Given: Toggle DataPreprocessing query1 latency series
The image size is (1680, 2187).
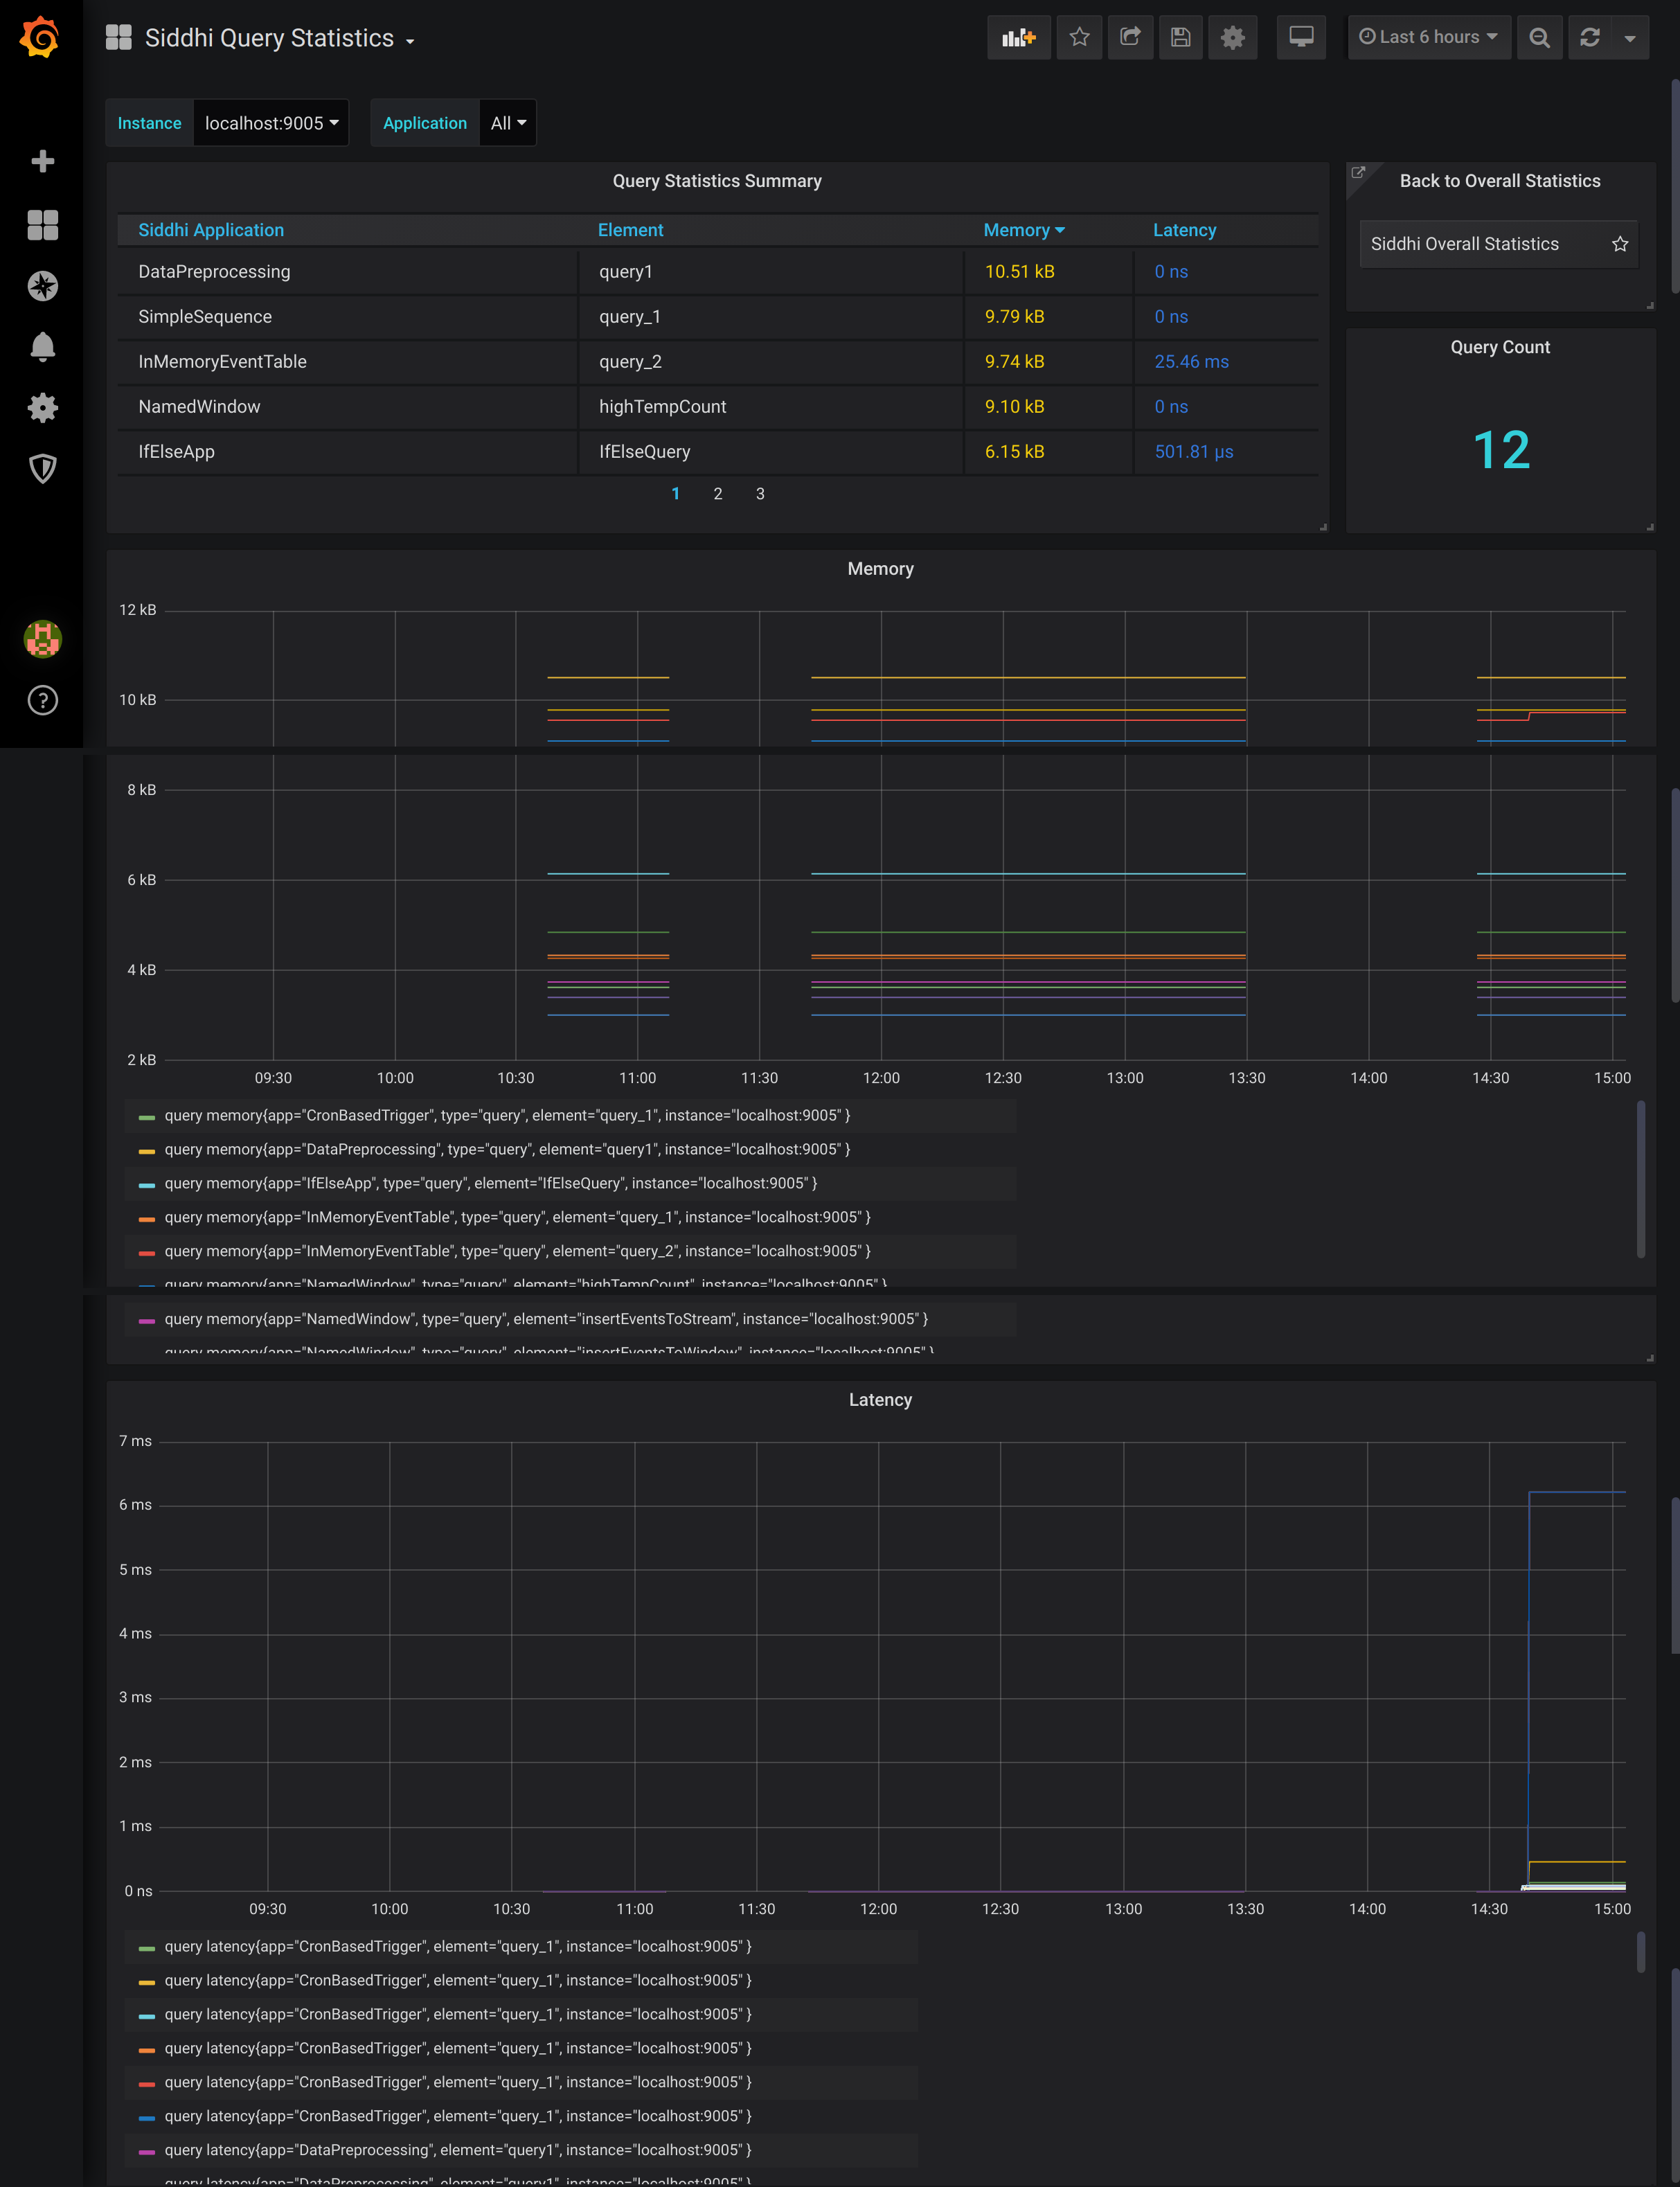Looking at the screenshot, I should click(x=457, y=2150).
